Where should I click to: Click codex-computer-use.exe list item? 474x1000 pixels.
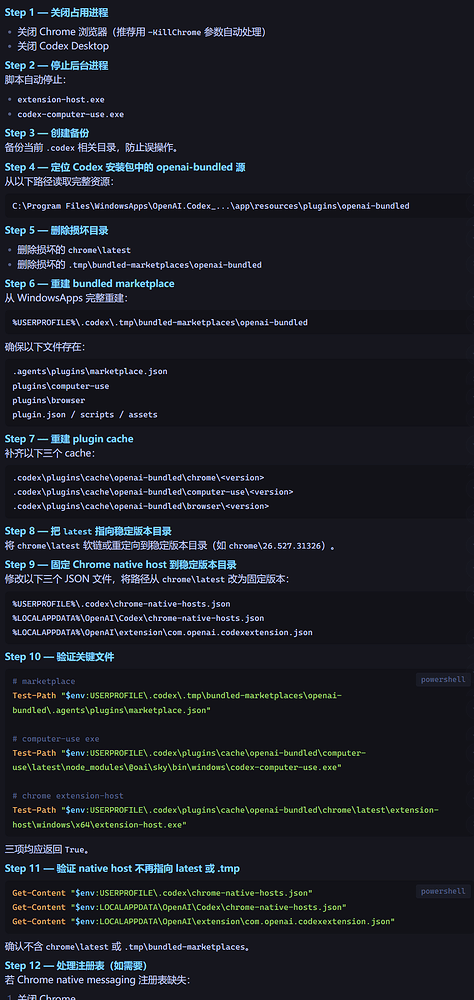(x=70, y=114)
